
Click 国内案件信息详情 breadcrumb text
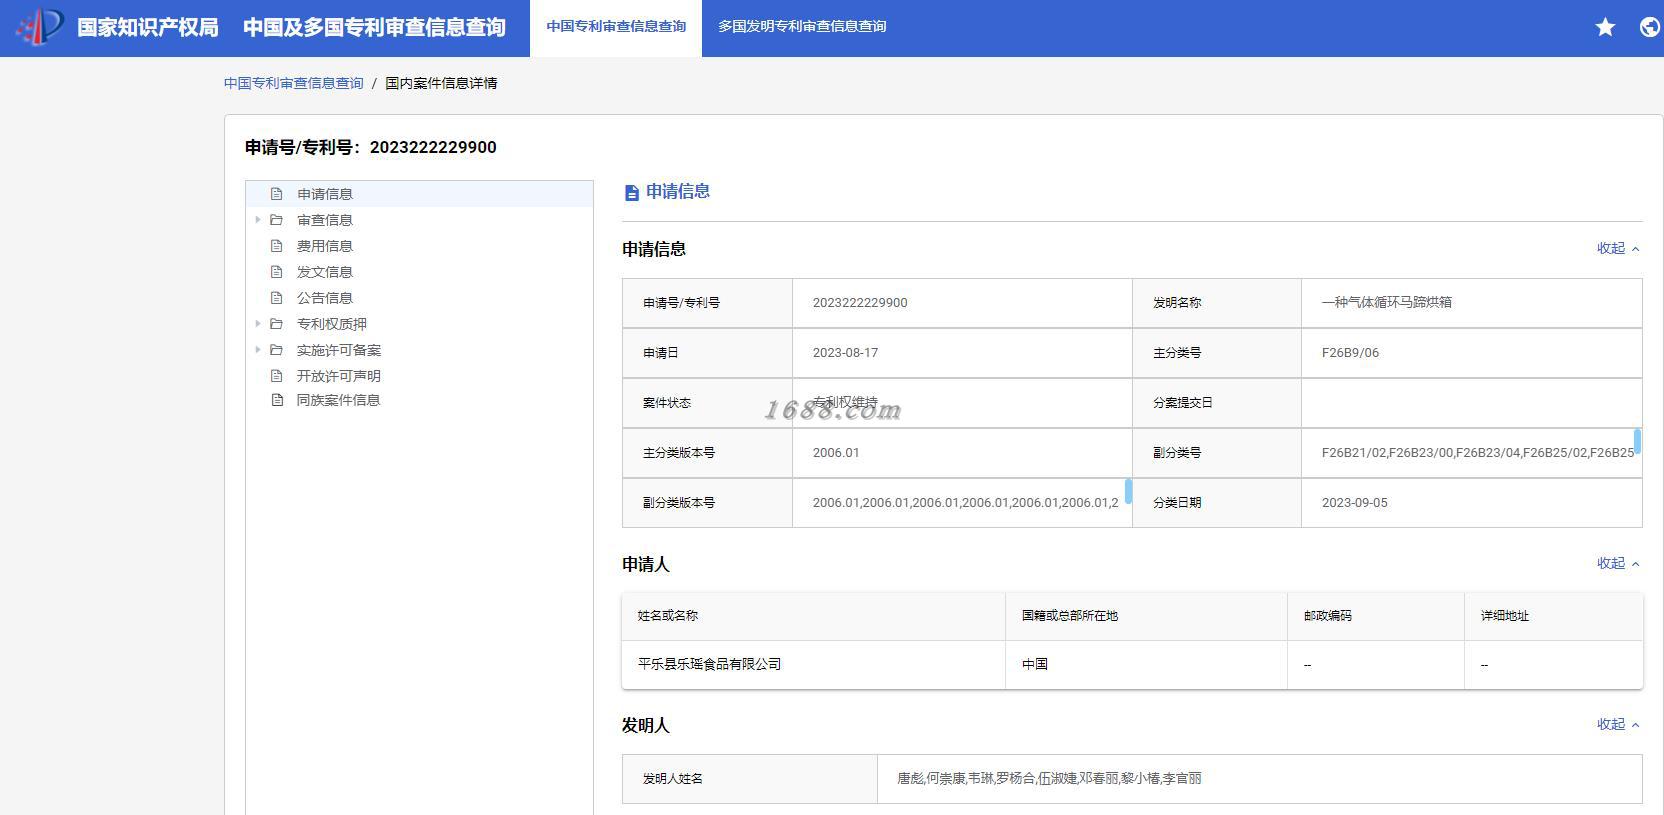(441, 83)
